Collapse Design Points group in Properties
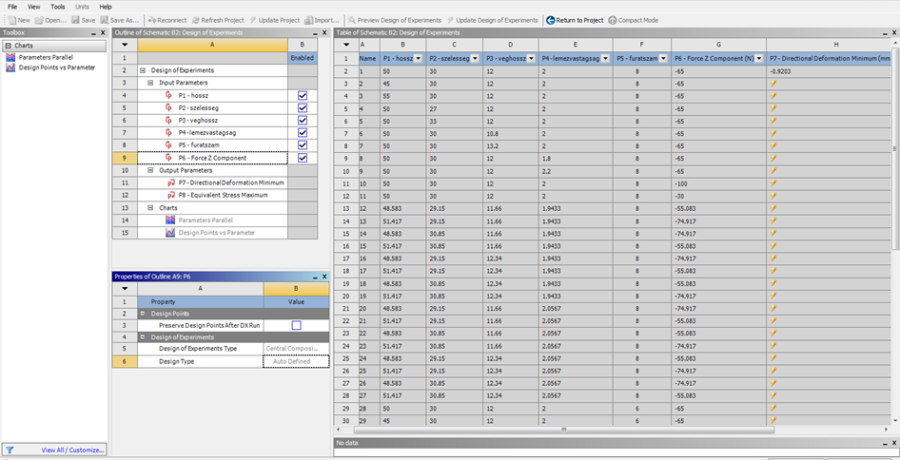Screen dimensions: 900x460 142,314
